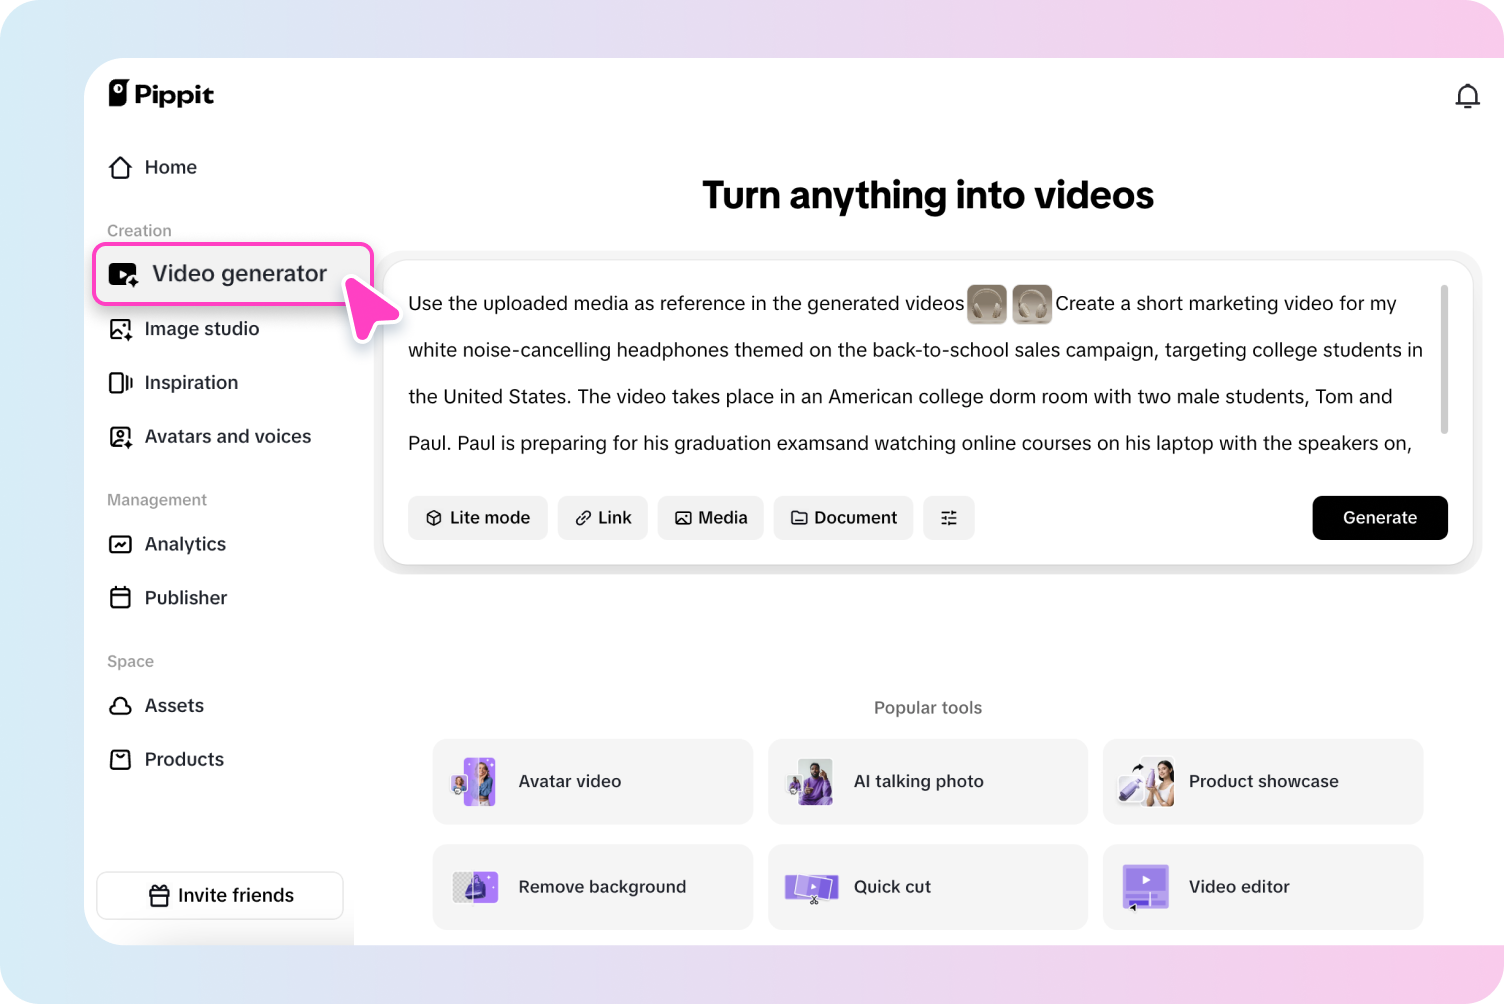
Task: Click the notification bell
Action: pyautogui.click(x=1467, y=95)
